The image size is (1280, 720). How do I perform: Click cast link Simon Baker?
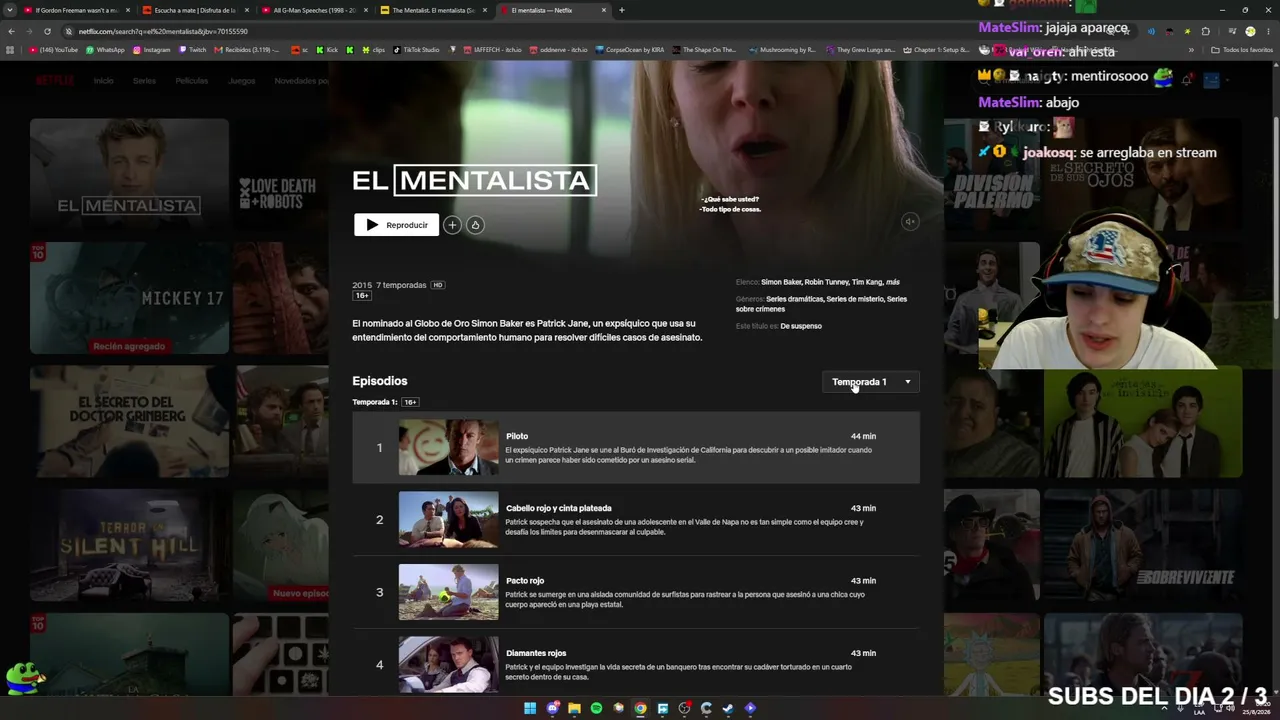click(781, 282)
